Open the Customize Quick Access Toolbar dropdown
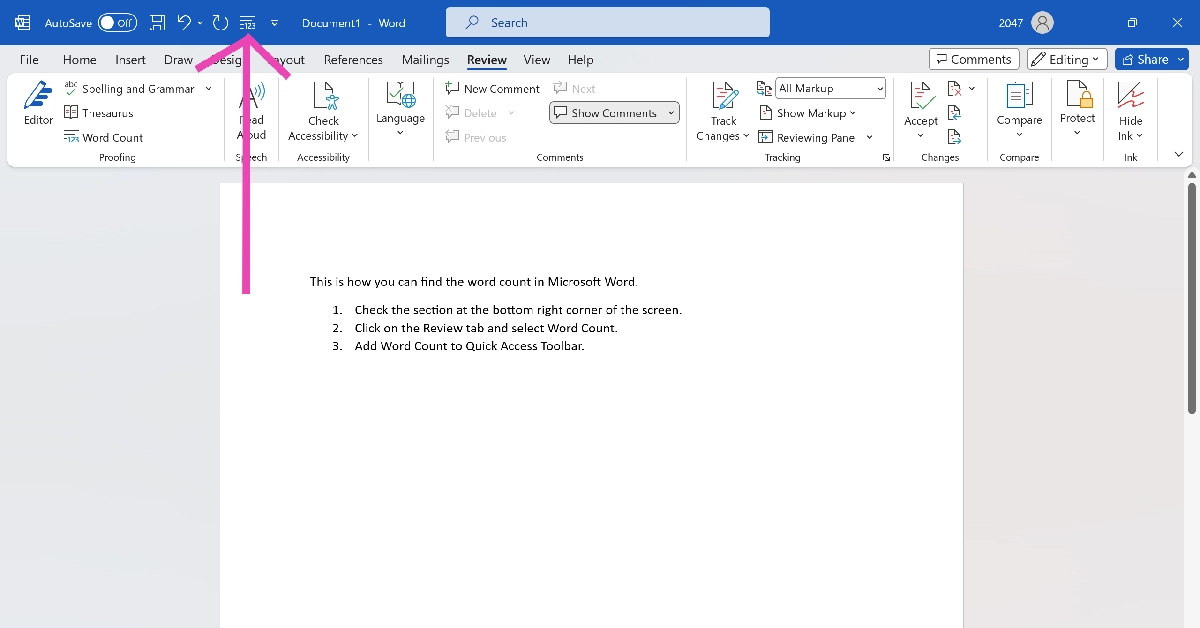The image size is (1200, 628). pos(275,22)
